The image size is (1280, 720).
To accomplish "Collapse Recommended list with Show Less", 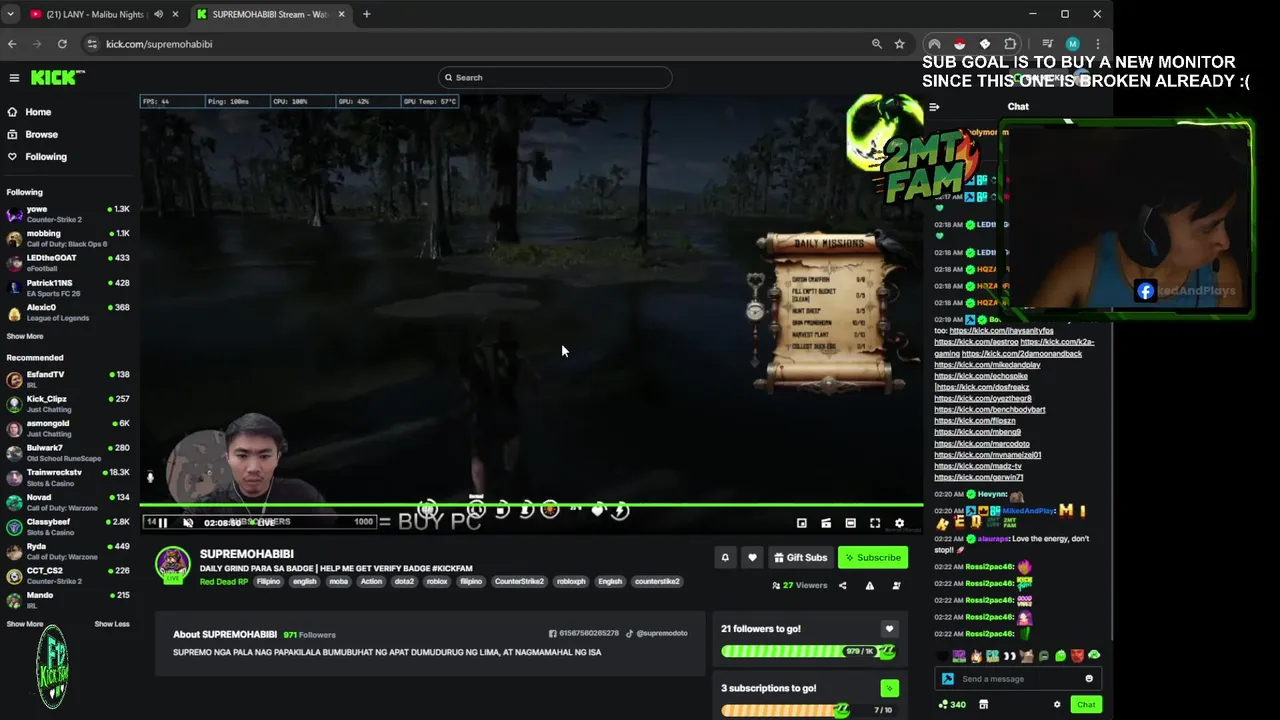I will point(112,624).
